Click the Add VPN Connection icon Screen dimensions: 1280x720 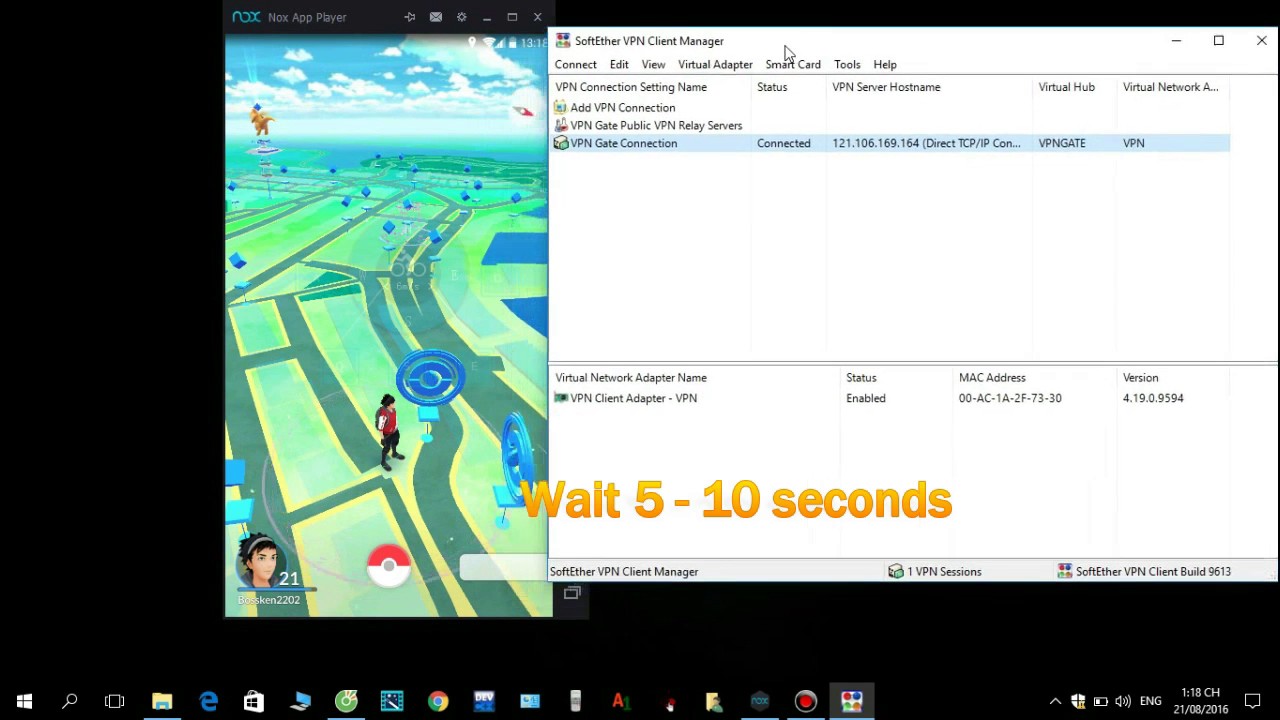561,107
